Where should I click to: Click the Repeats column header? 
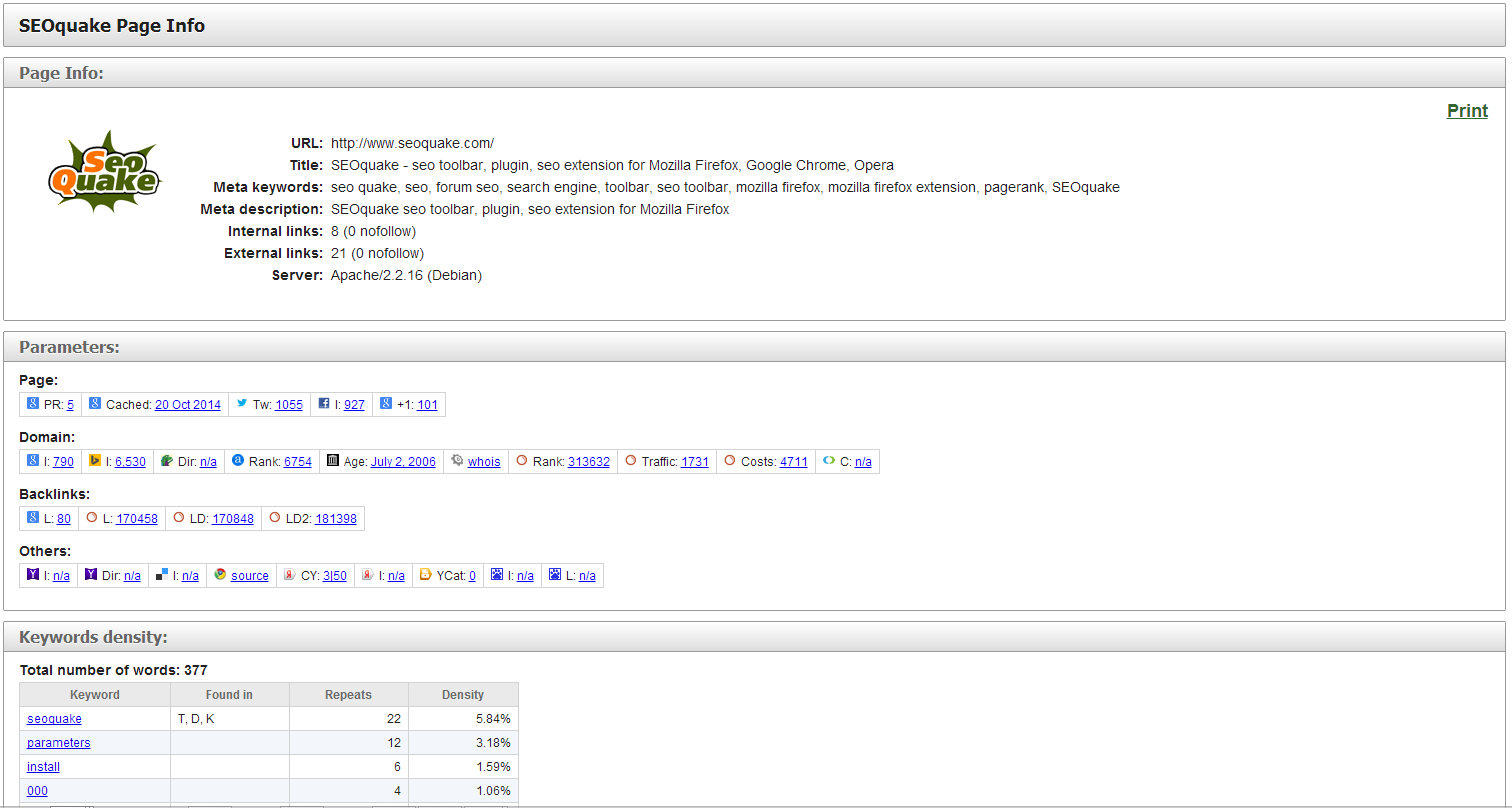point(349,695)
